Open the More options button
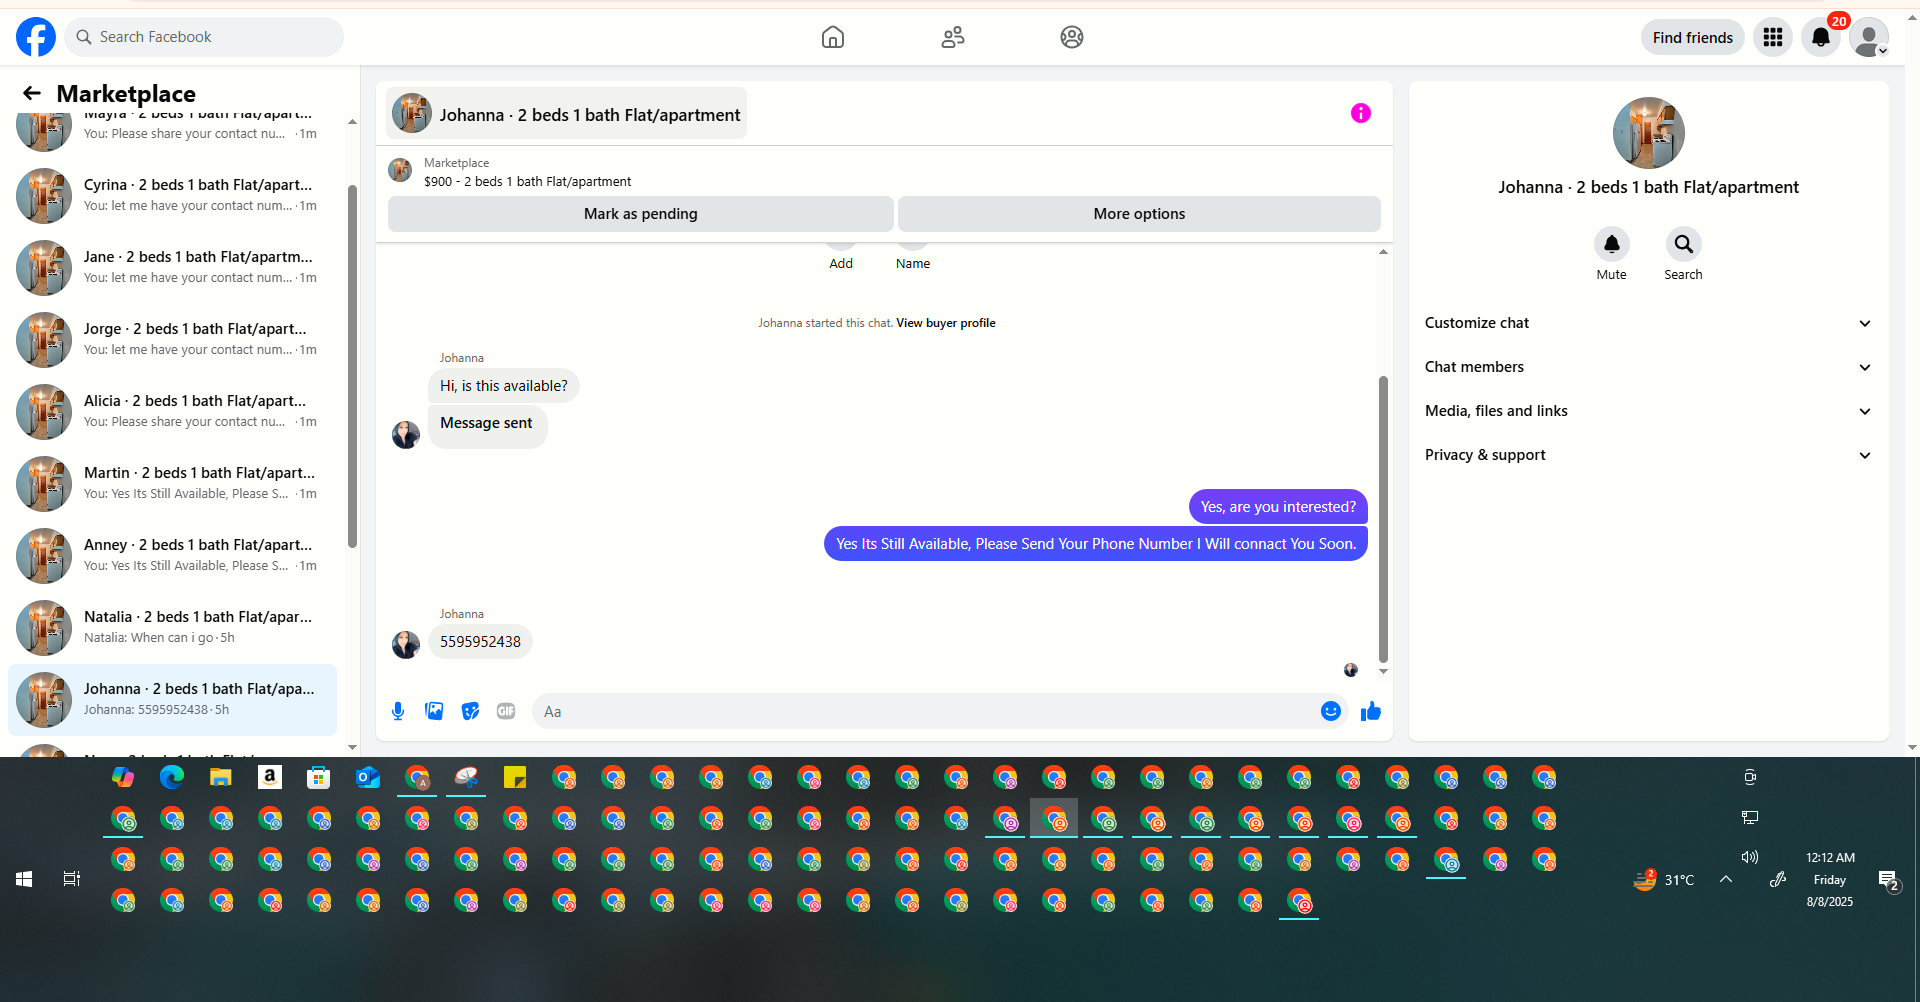The image size is (1920, 1002). pyautogui.click(x=1139, y=214)
